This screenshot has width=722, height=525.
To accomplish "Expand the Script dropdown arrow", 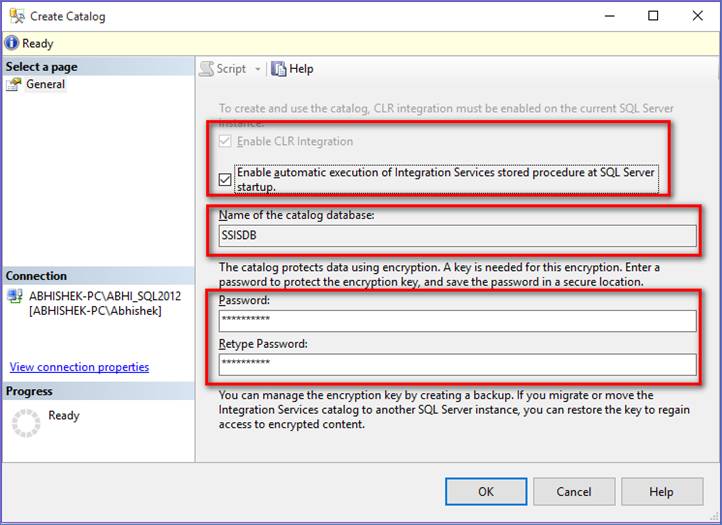I will click(258, 70).
